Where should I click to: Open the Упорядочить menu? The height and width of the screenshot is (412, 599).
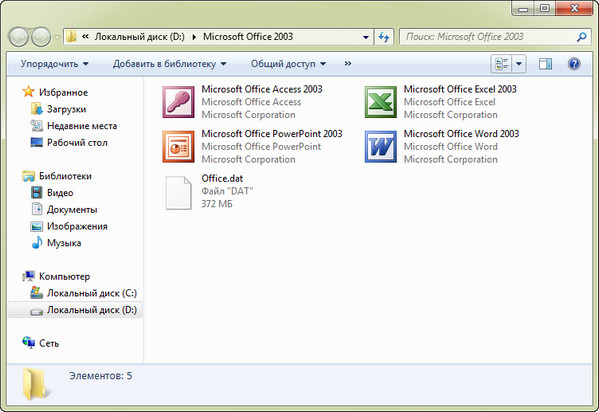coord(54,63)
